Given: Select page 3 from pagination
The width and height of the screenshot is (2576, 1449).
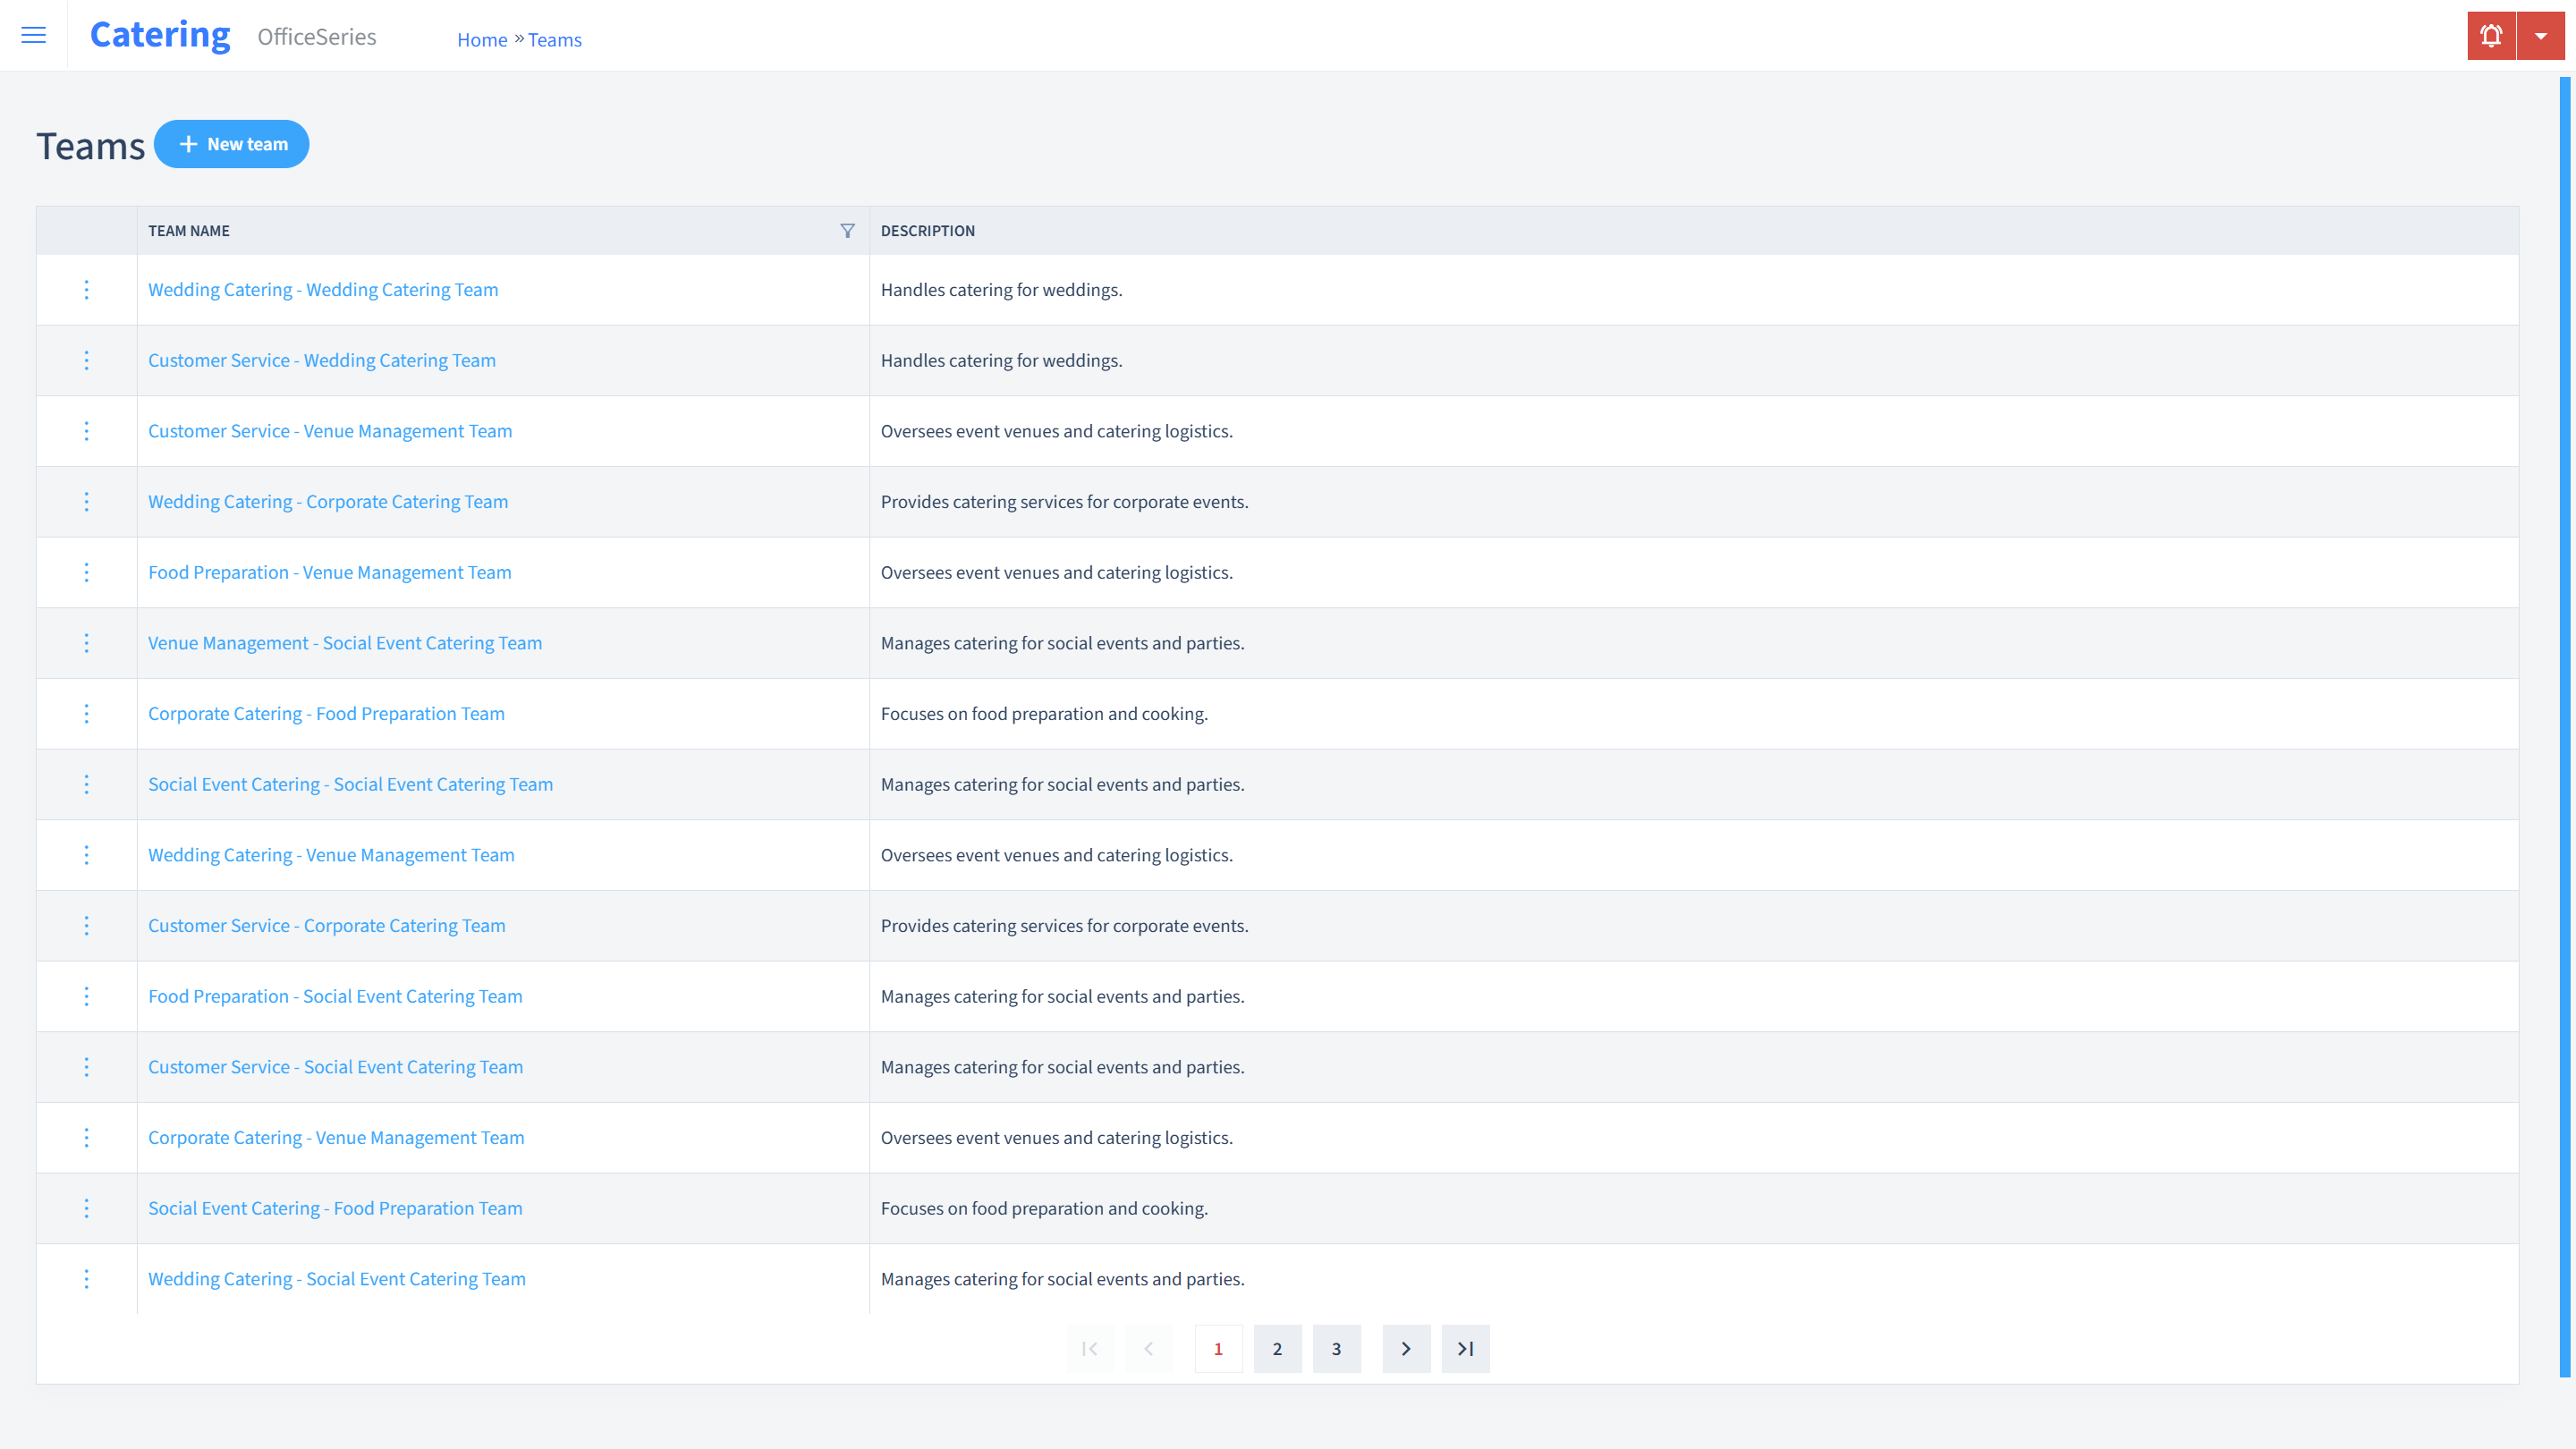Looking at the screenshot, I should (x=1337, y=1348).
